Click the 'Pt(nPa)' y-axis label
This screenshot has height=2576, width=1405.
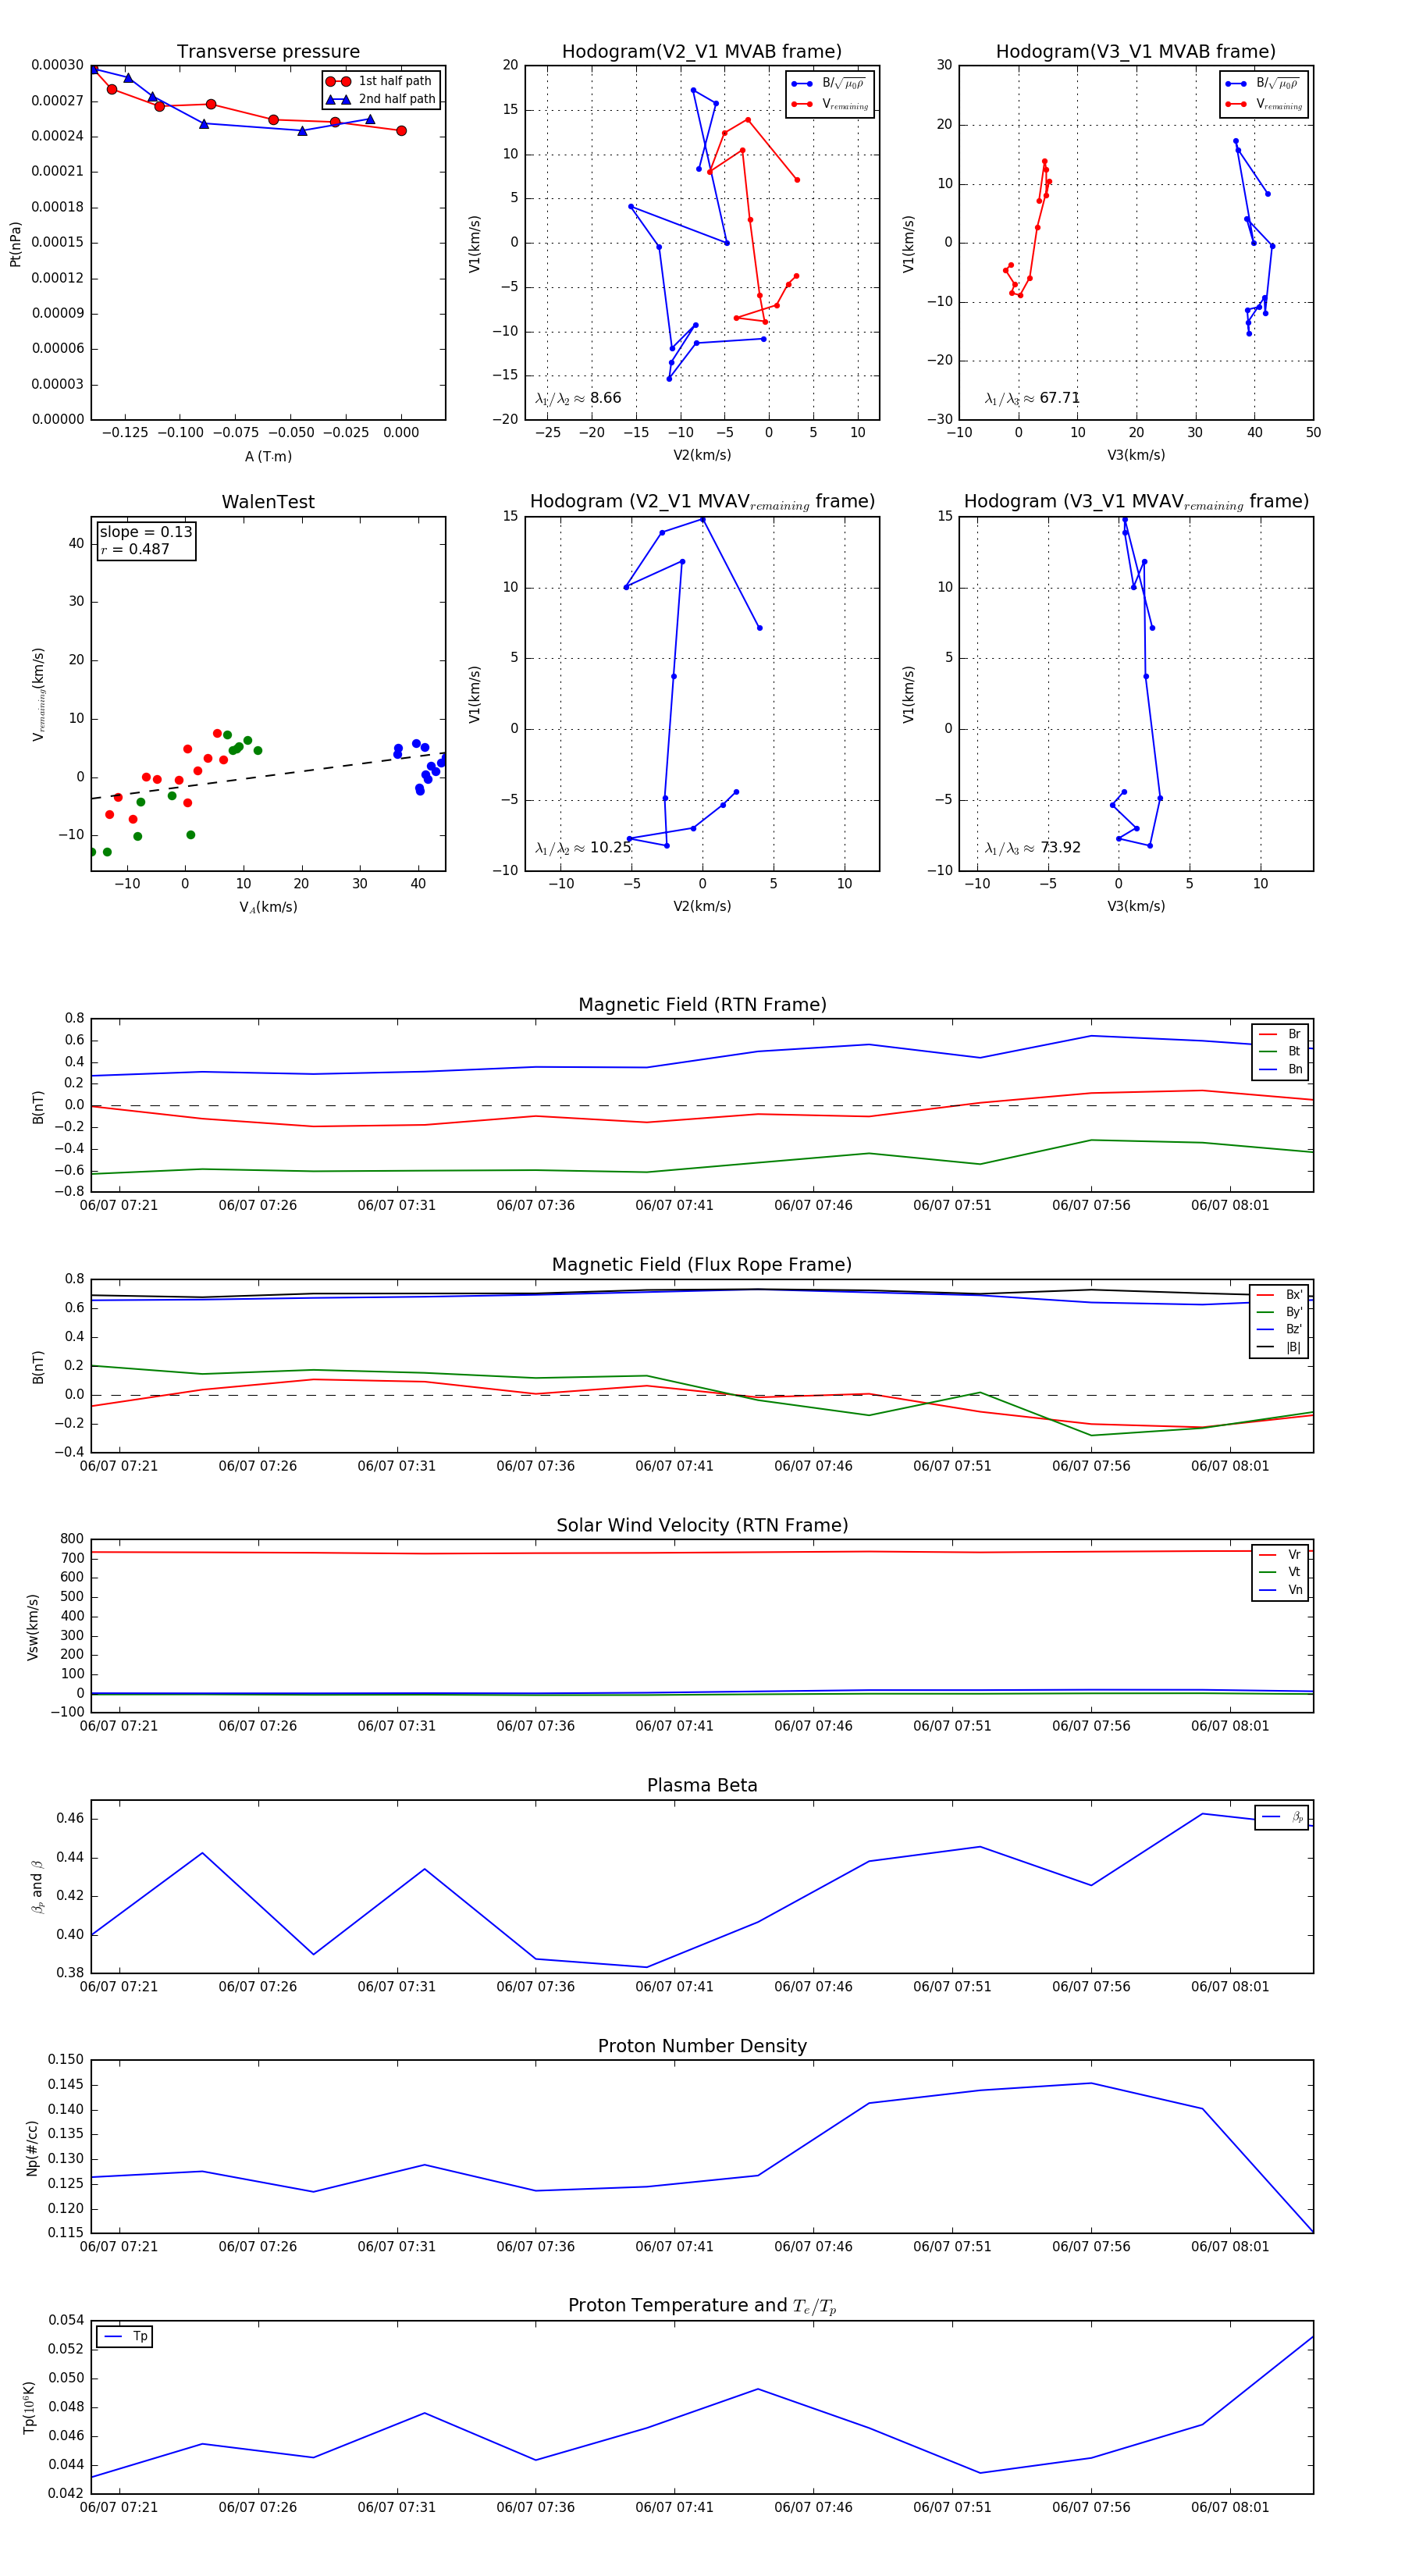(15, 243)
